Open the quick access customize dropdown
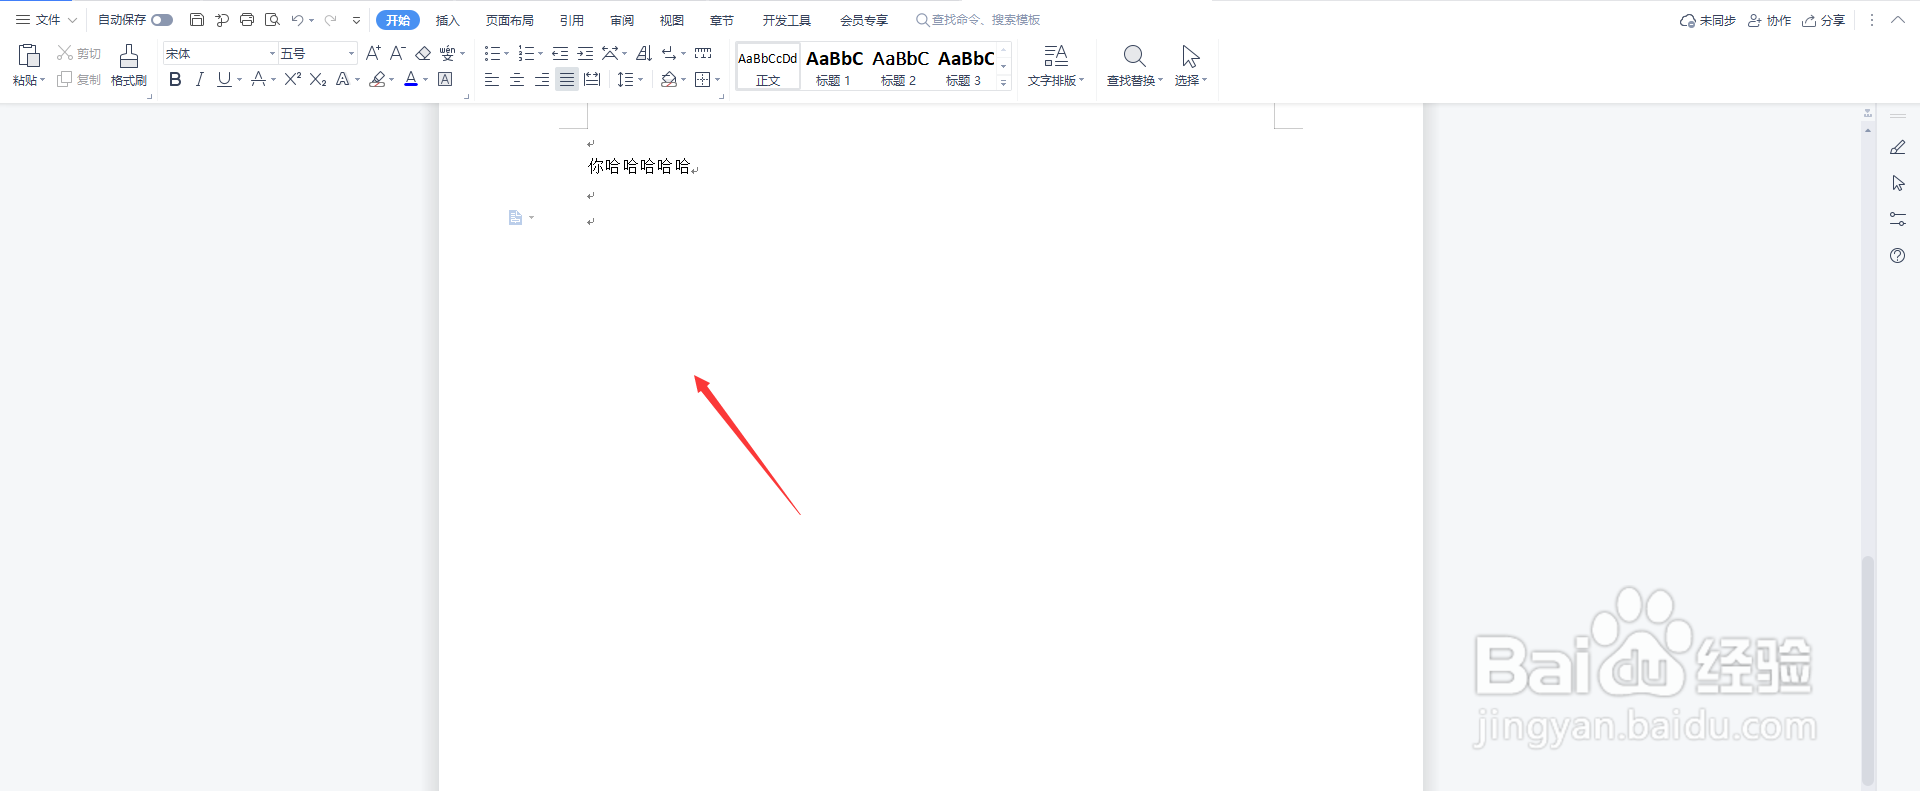Image resolution: width=1920 pixels, height=791 pixels. (357, 20)
